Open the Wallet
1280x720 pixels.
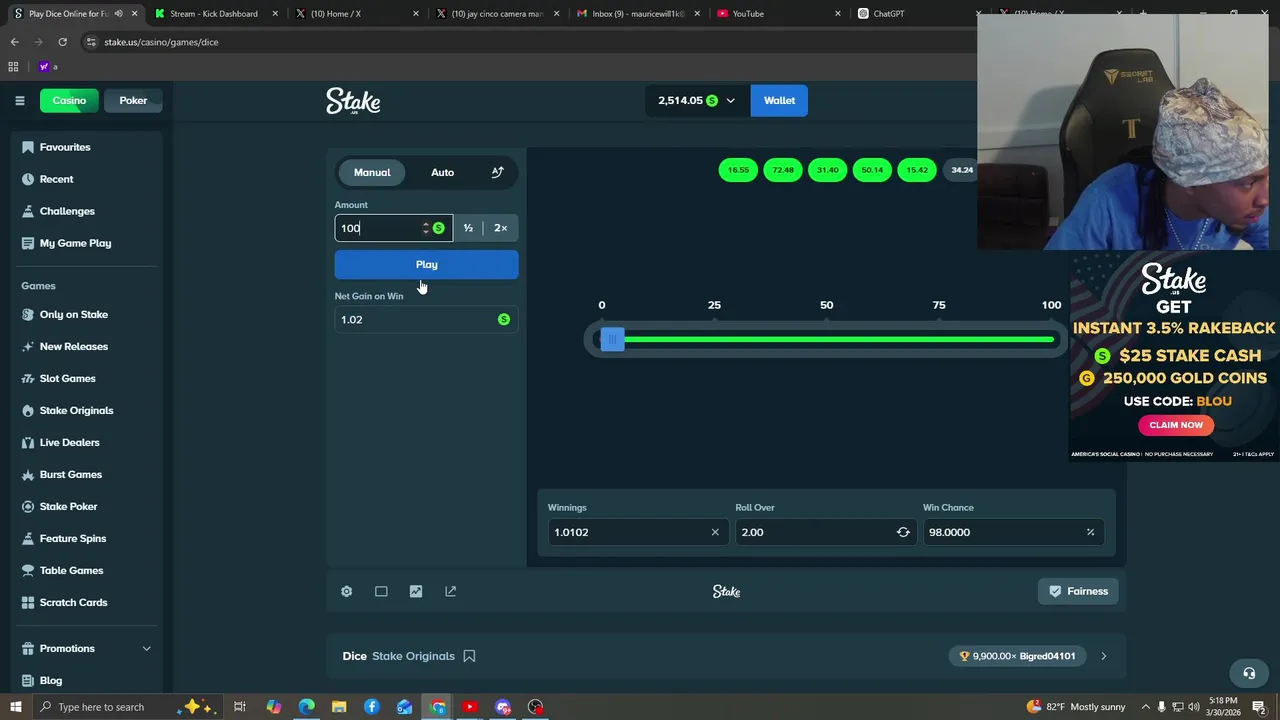pyautogui.click(x=779, y=100)
